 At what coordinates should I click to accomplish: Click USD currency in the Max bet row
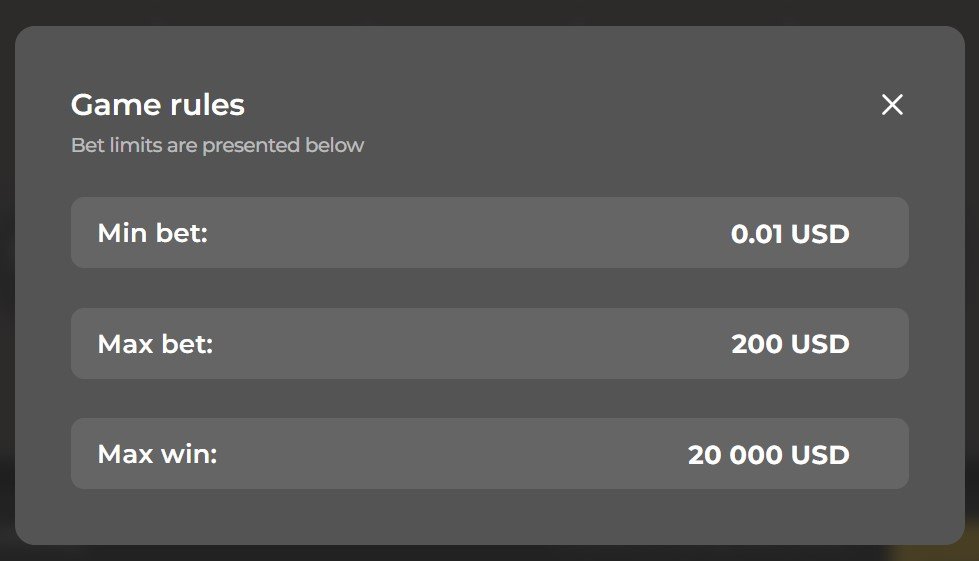pos(820,345)
